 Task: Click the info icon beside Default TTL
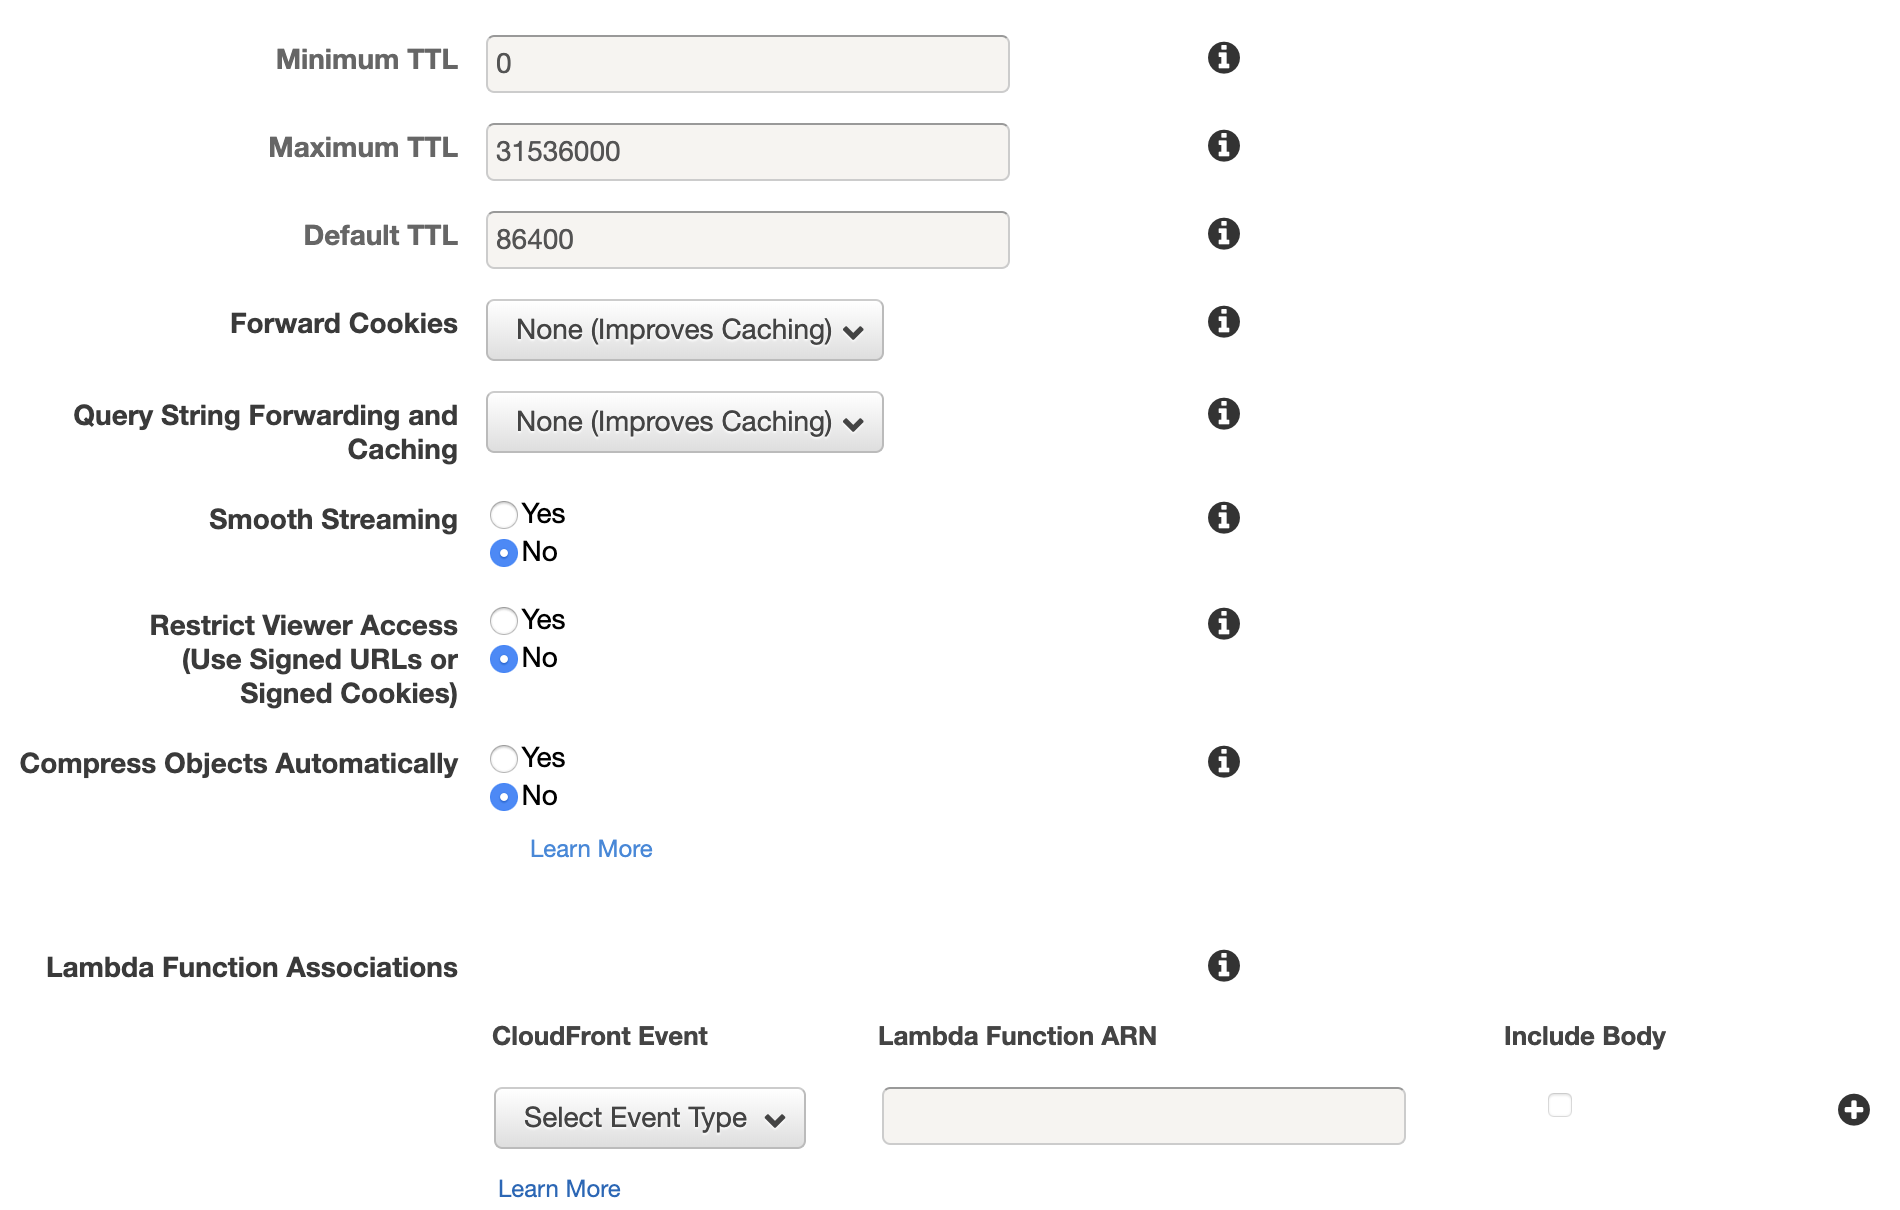pos(1223,234)
